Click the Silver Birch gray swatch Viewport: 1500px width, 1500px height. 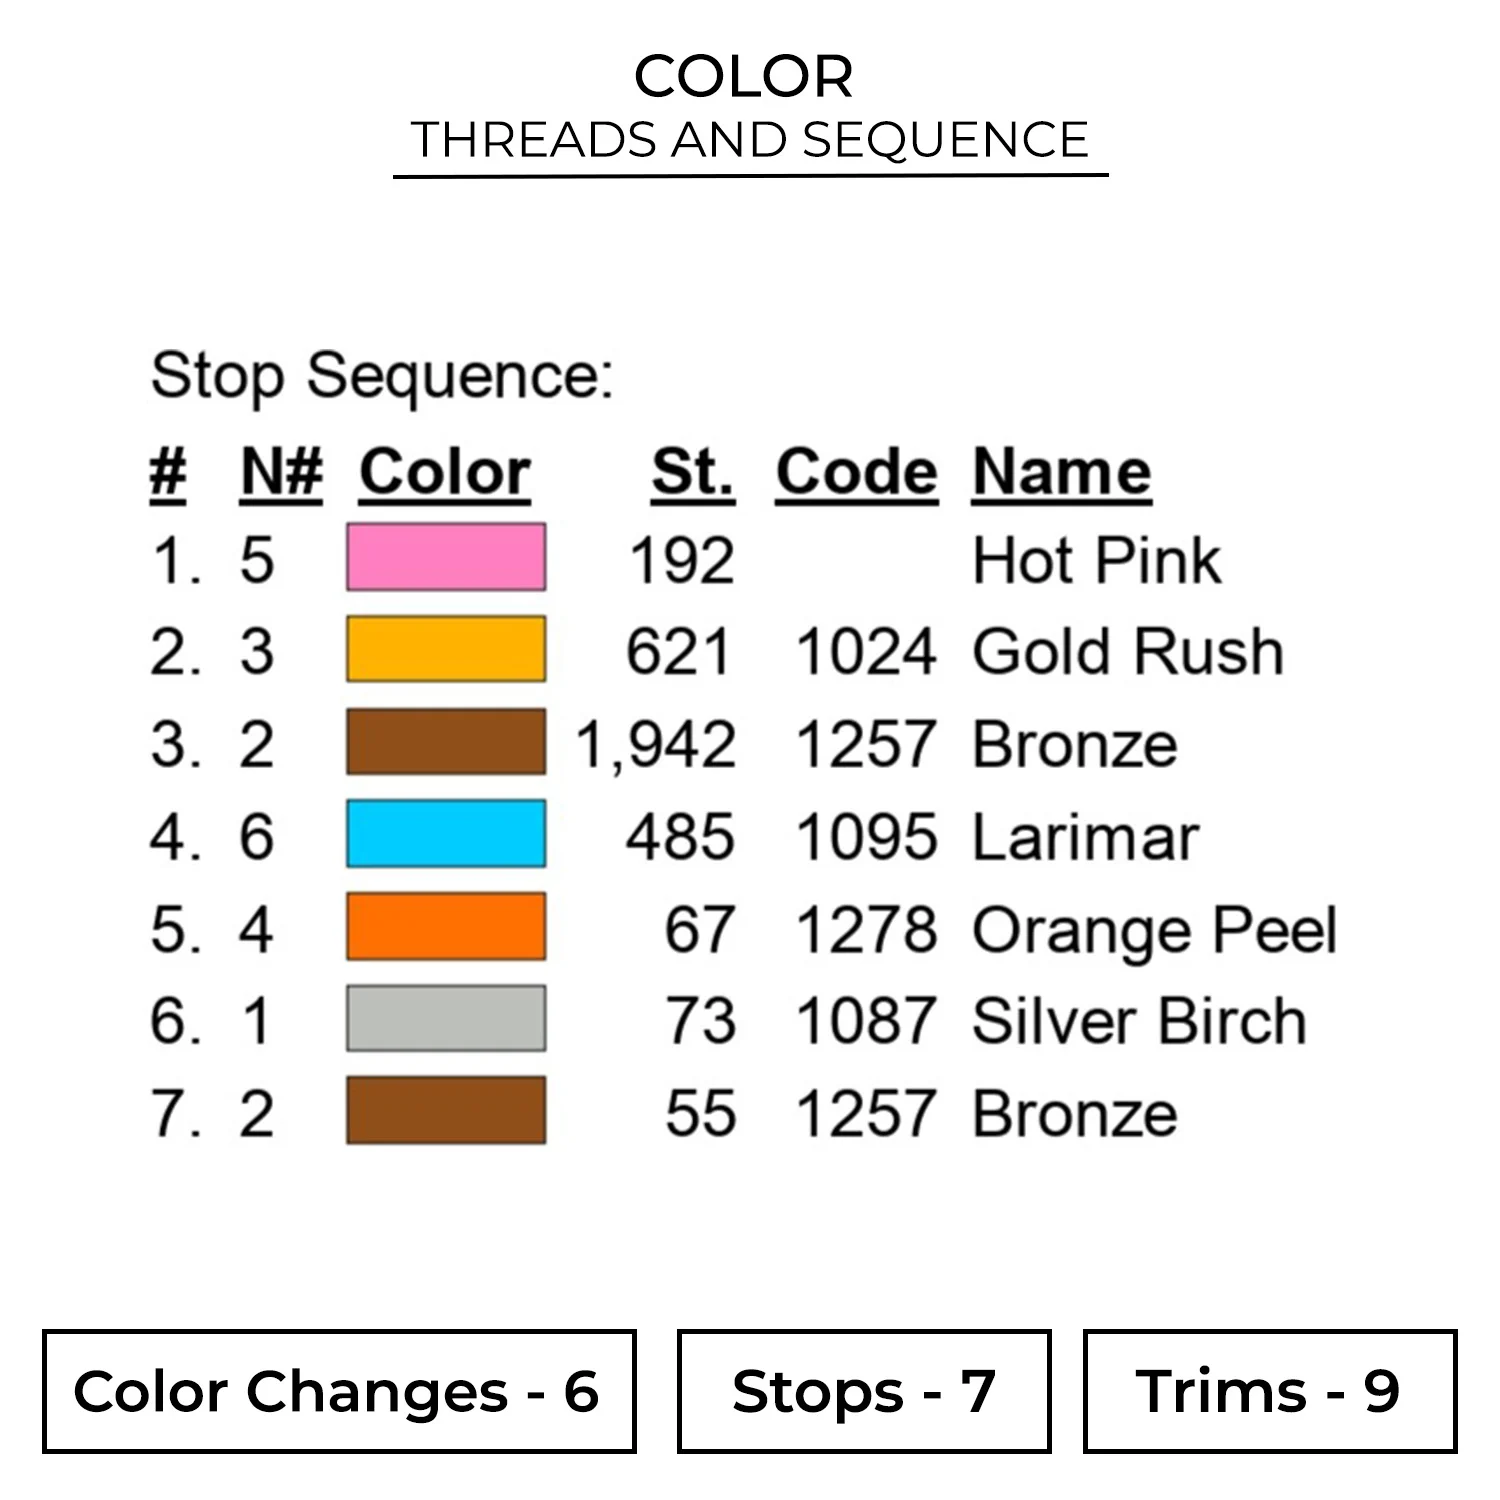tap(446, 1019)
